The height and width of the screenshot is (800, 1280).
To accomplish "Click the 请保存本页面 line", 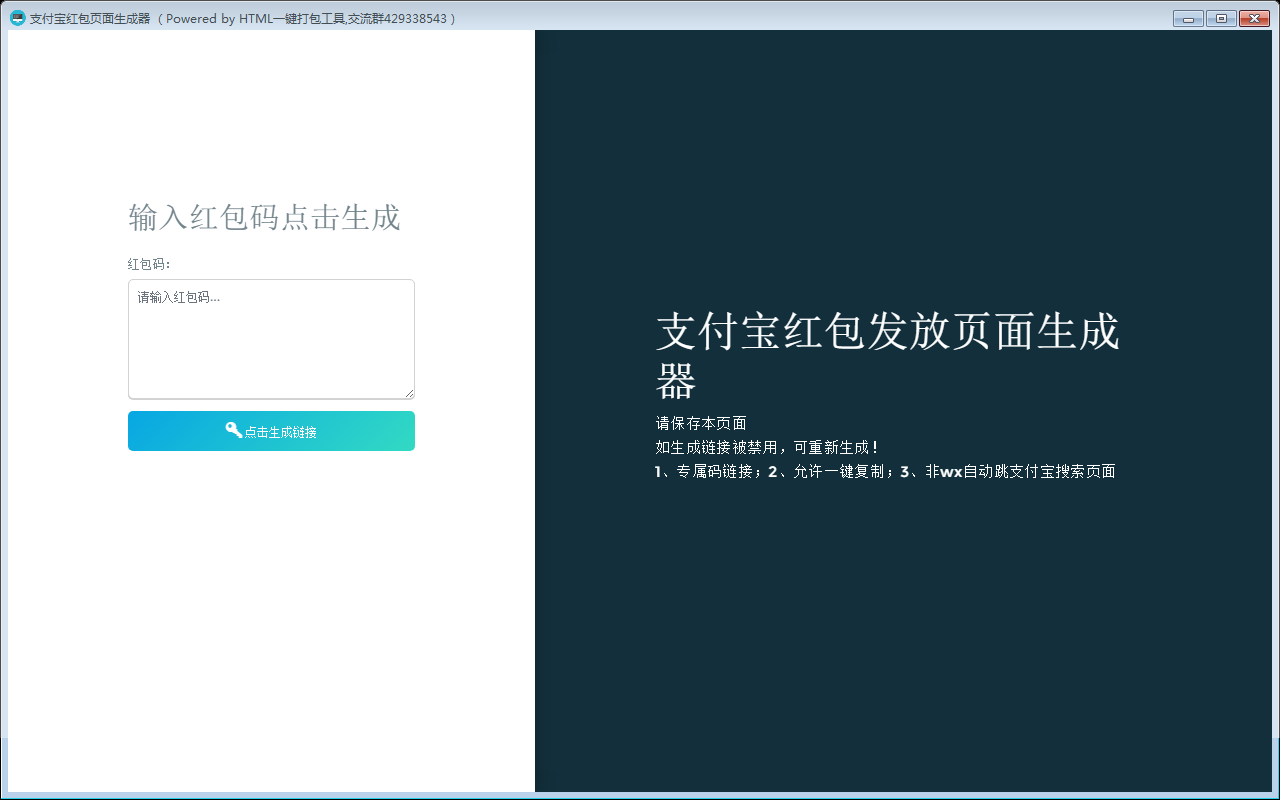I will (701, 423).
